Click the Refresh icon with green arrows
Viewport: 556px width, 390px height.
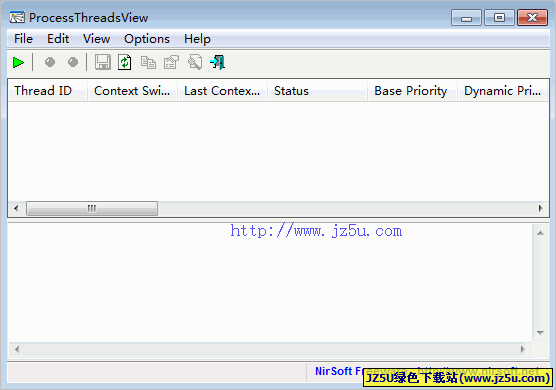125,62
